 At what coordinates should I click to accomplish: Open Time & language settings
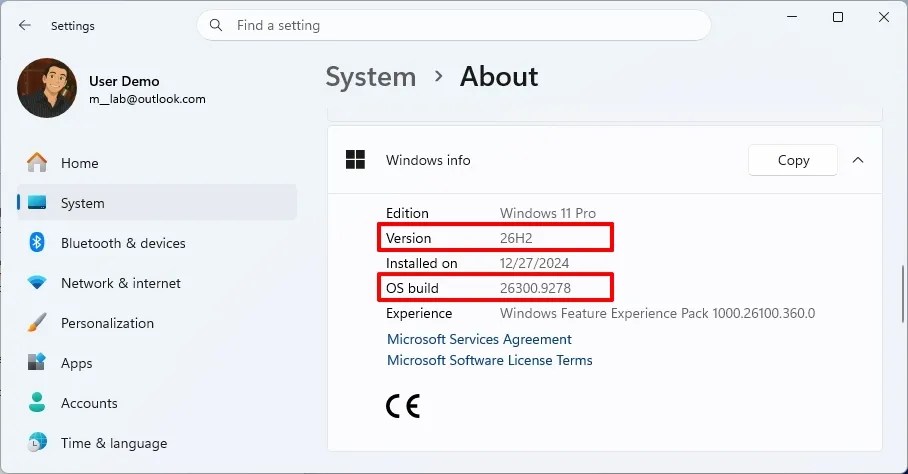157,443
